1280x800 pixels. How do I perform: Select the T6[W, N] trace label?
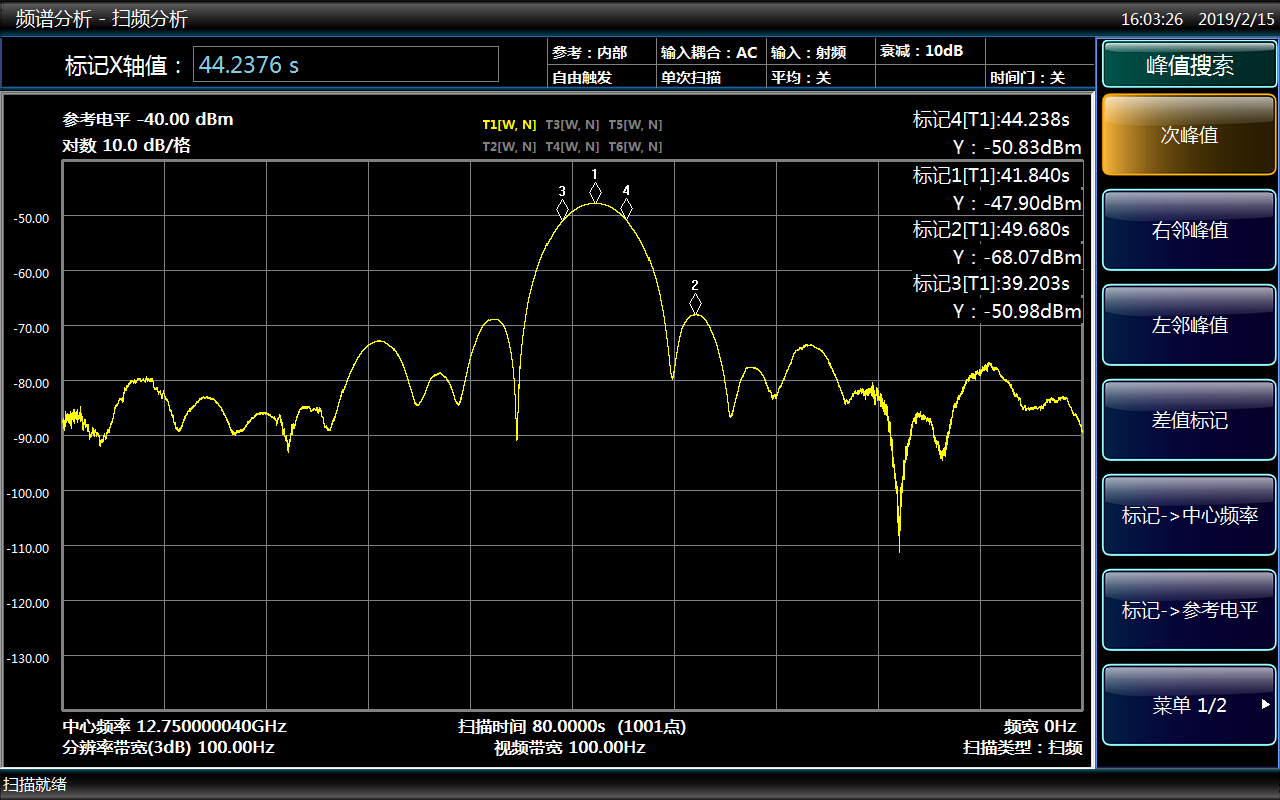pyautogui.click(x=635, y=147)
